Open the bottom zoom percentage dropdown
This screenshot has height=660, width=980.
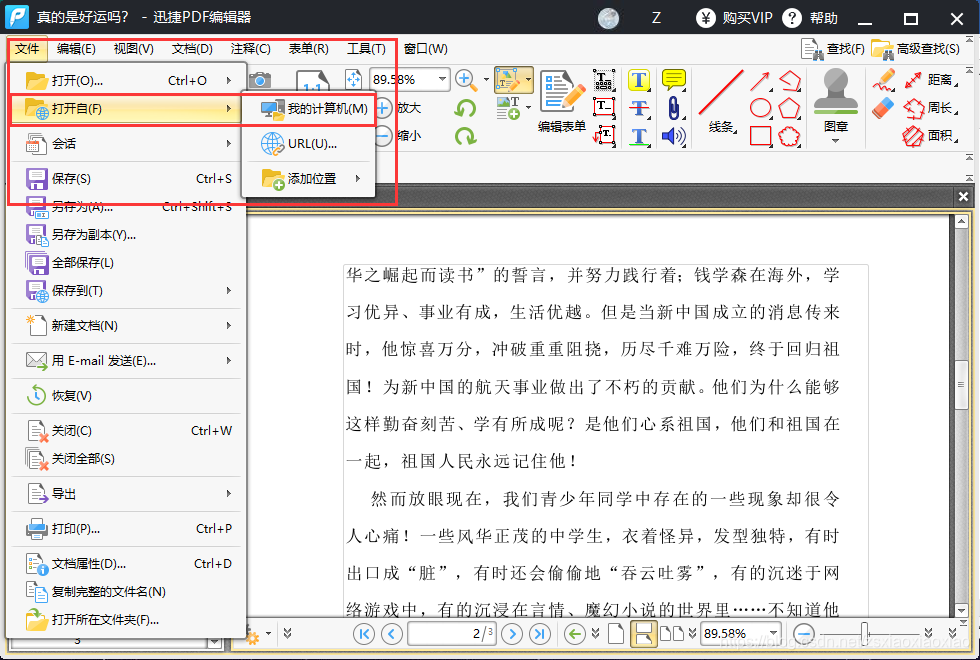[x=773, y=633]
